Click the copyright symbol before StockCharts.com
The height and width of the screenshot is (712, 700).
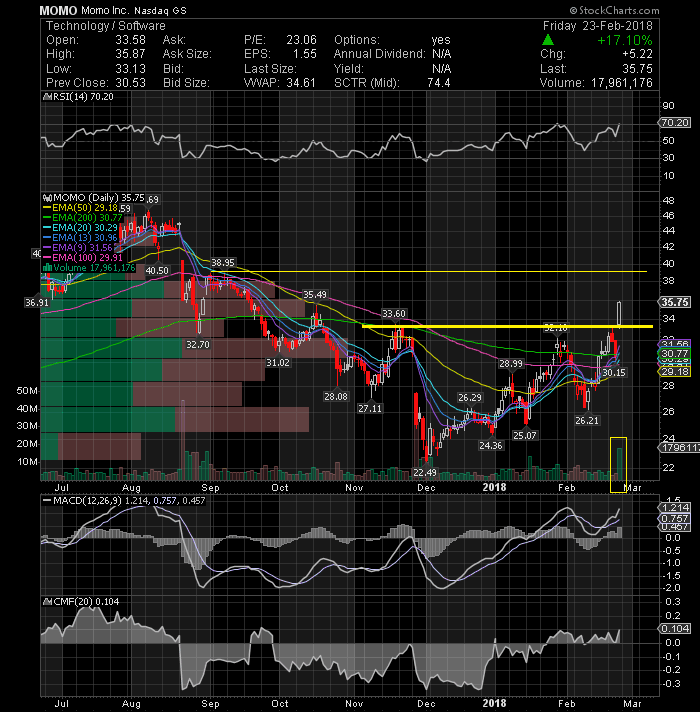click(573, 10)
